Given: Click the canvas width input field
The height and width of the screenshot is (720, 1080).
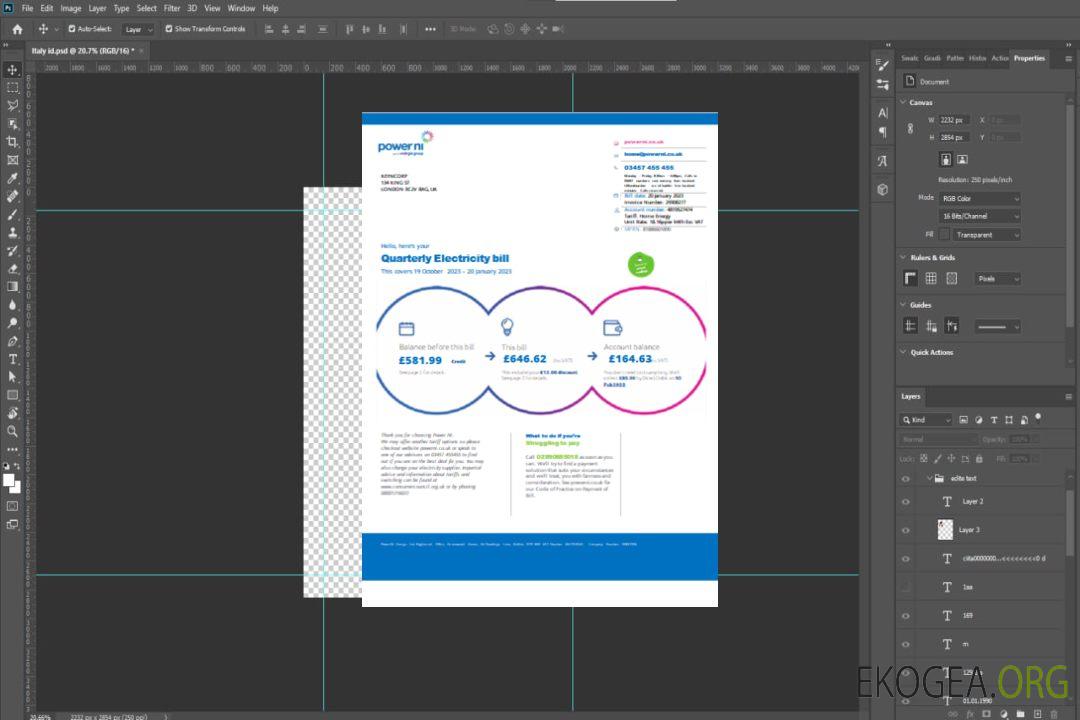Looking at the screenshot, I should [x=953, y=120].
